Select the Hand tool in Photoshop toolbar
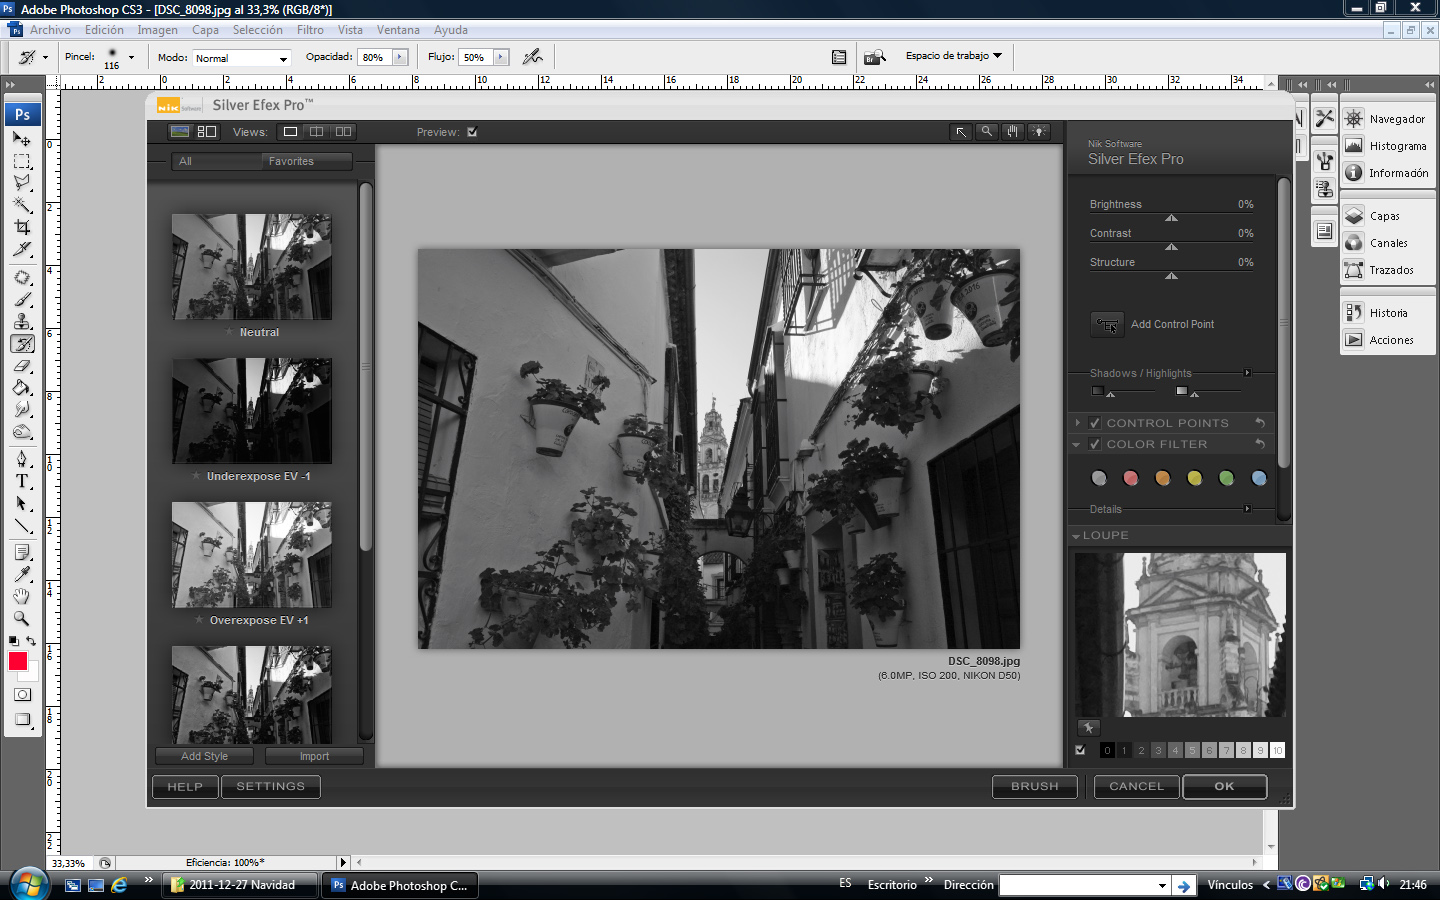This screenshot has width=1440, height=900. click(22, 596)
